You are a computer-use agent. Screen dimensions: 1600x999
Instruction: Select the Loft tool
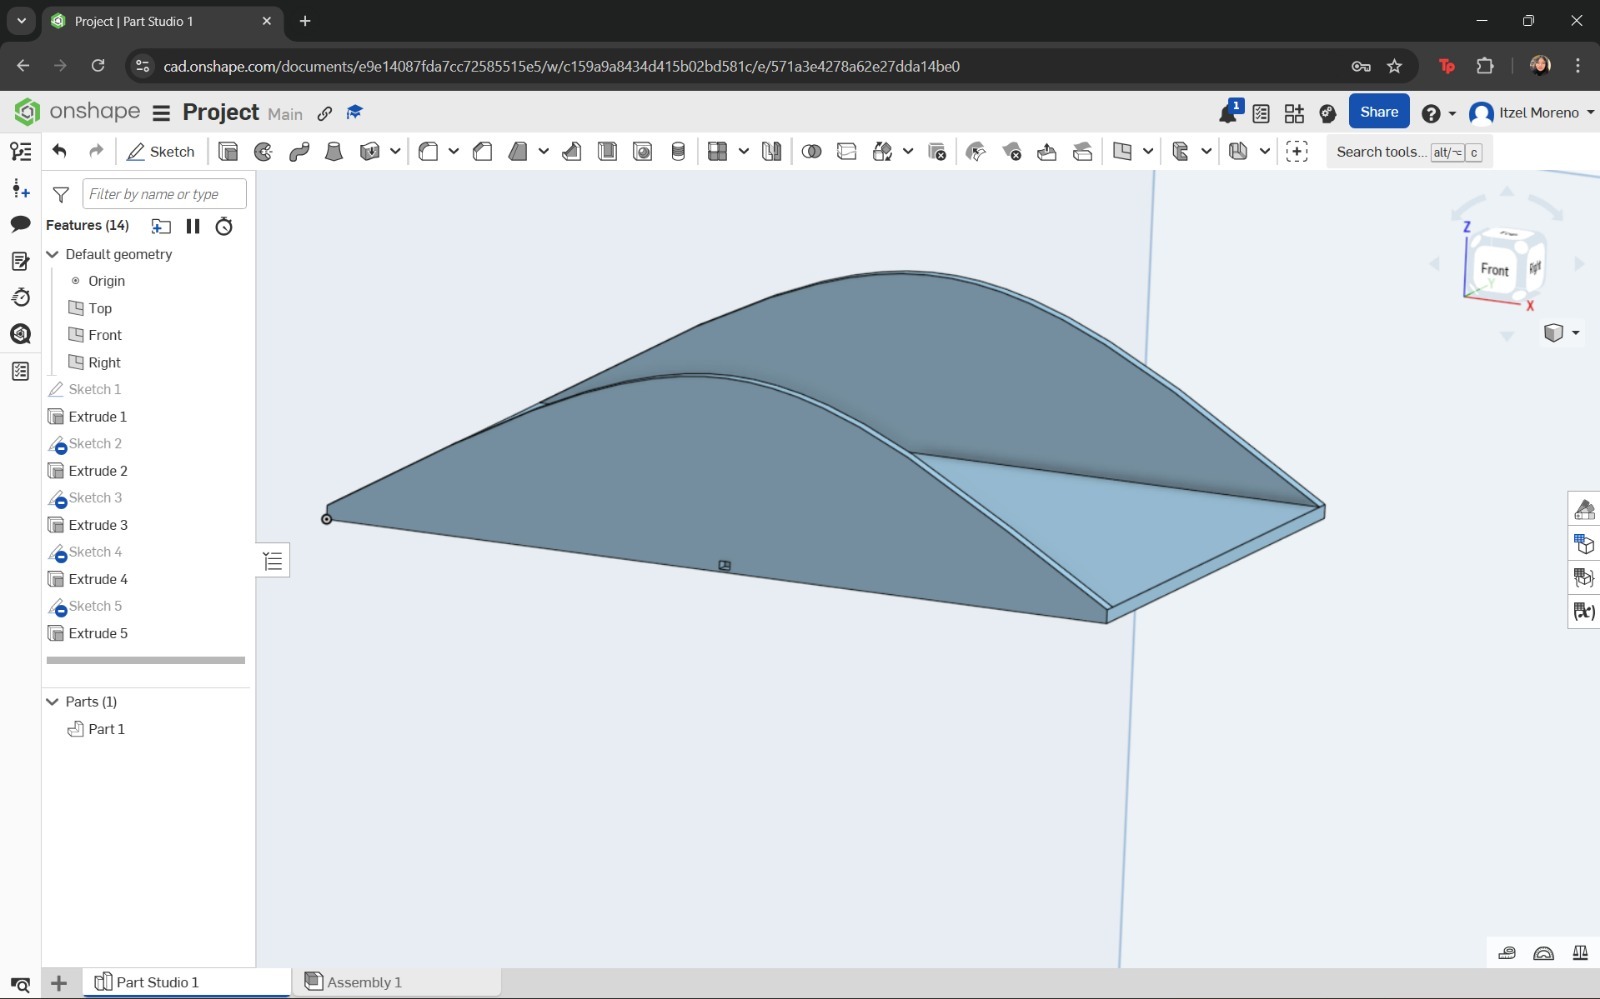click(334, 151)
